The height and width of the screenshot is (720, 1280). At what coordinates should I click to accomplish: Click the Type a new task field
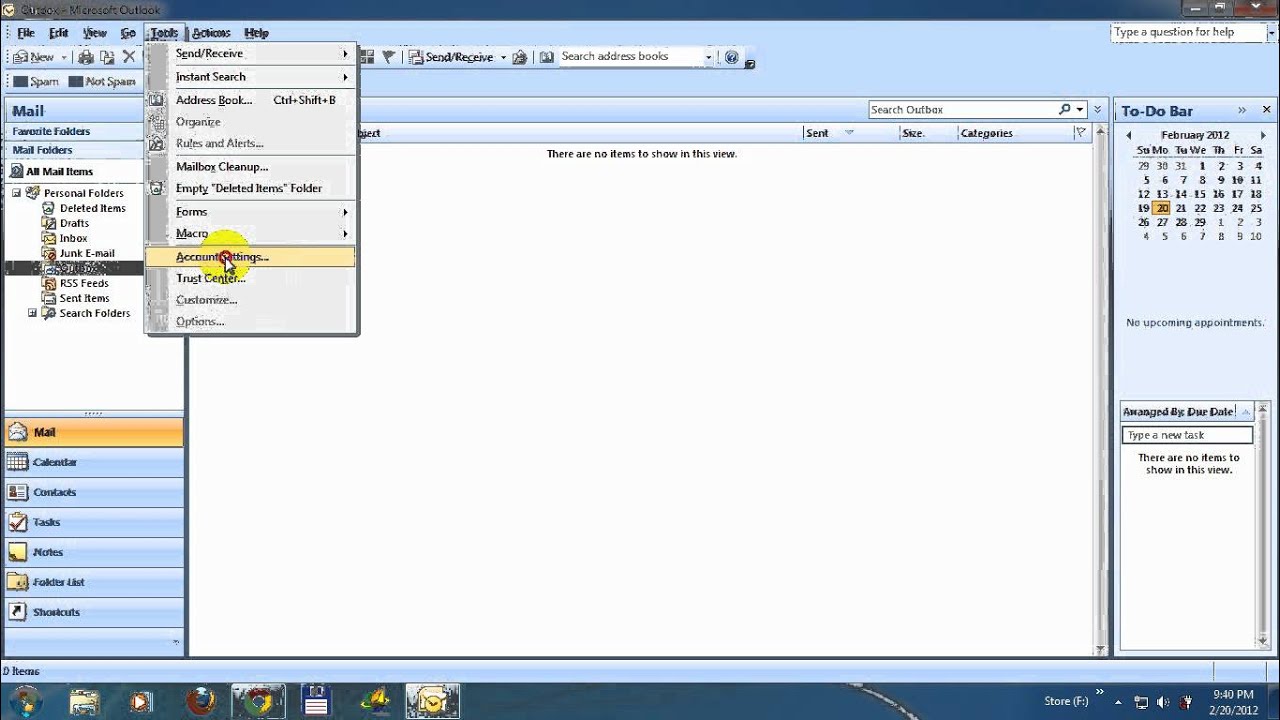click(1187, 435)
